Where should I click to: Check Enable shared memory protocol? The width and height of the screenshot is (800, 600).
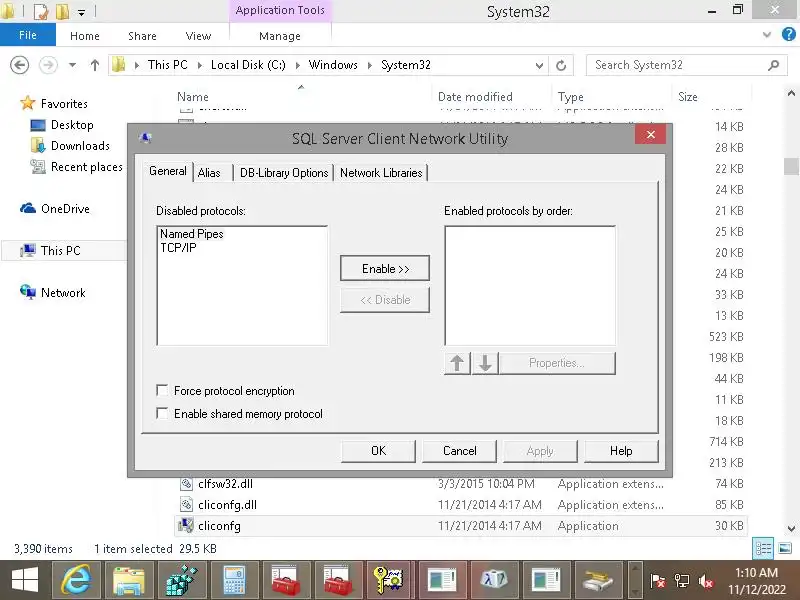click(x=162, y=413)
